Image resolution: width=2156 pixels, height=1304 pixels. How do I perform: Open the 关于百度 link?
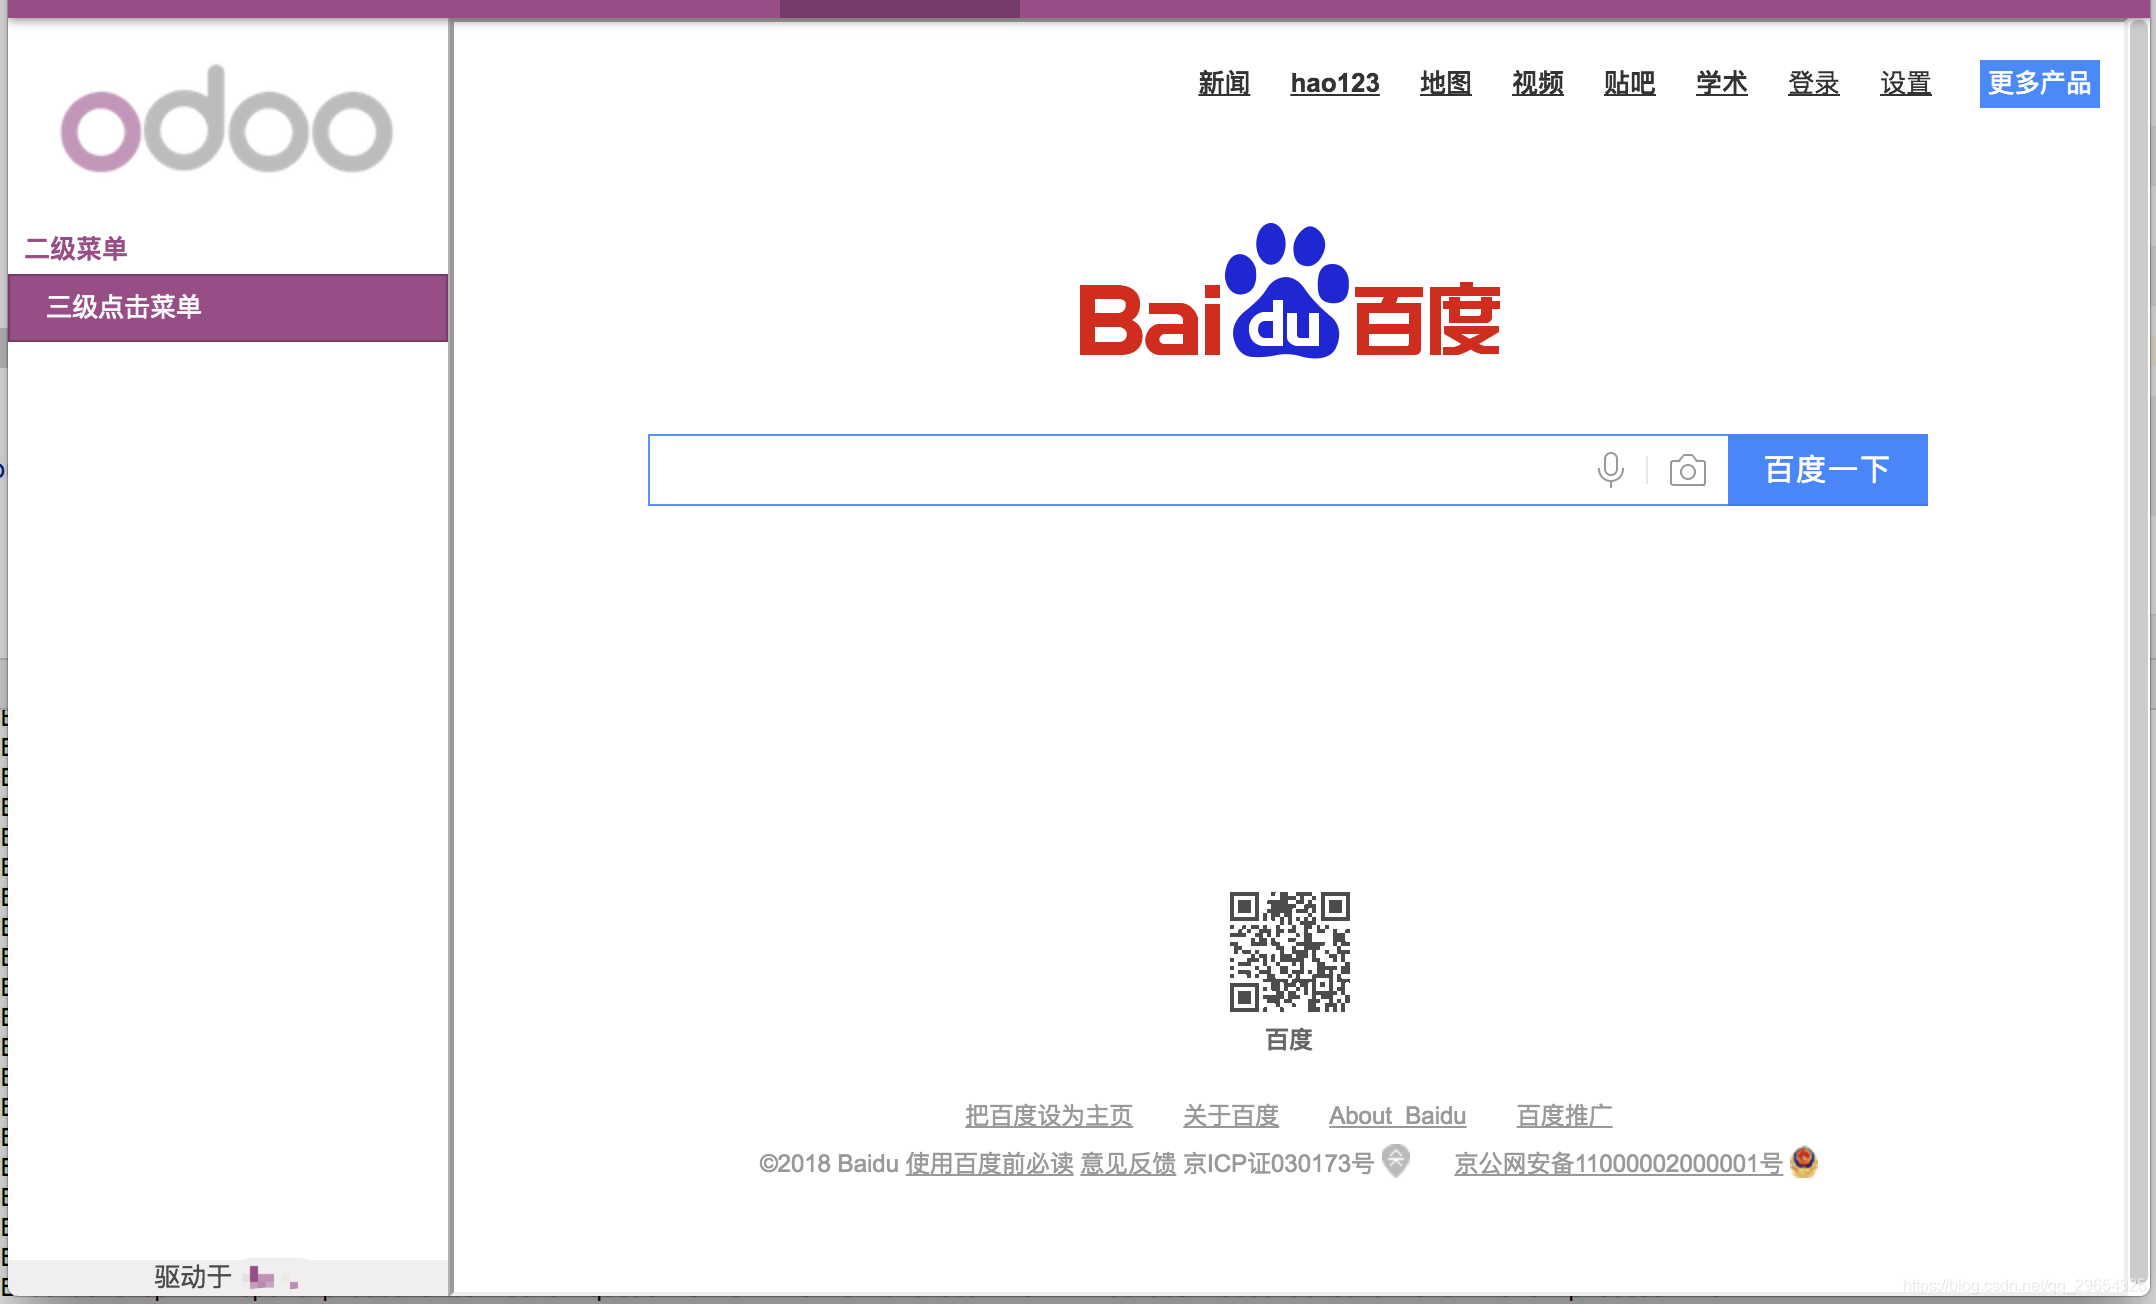point(1231,1115)
